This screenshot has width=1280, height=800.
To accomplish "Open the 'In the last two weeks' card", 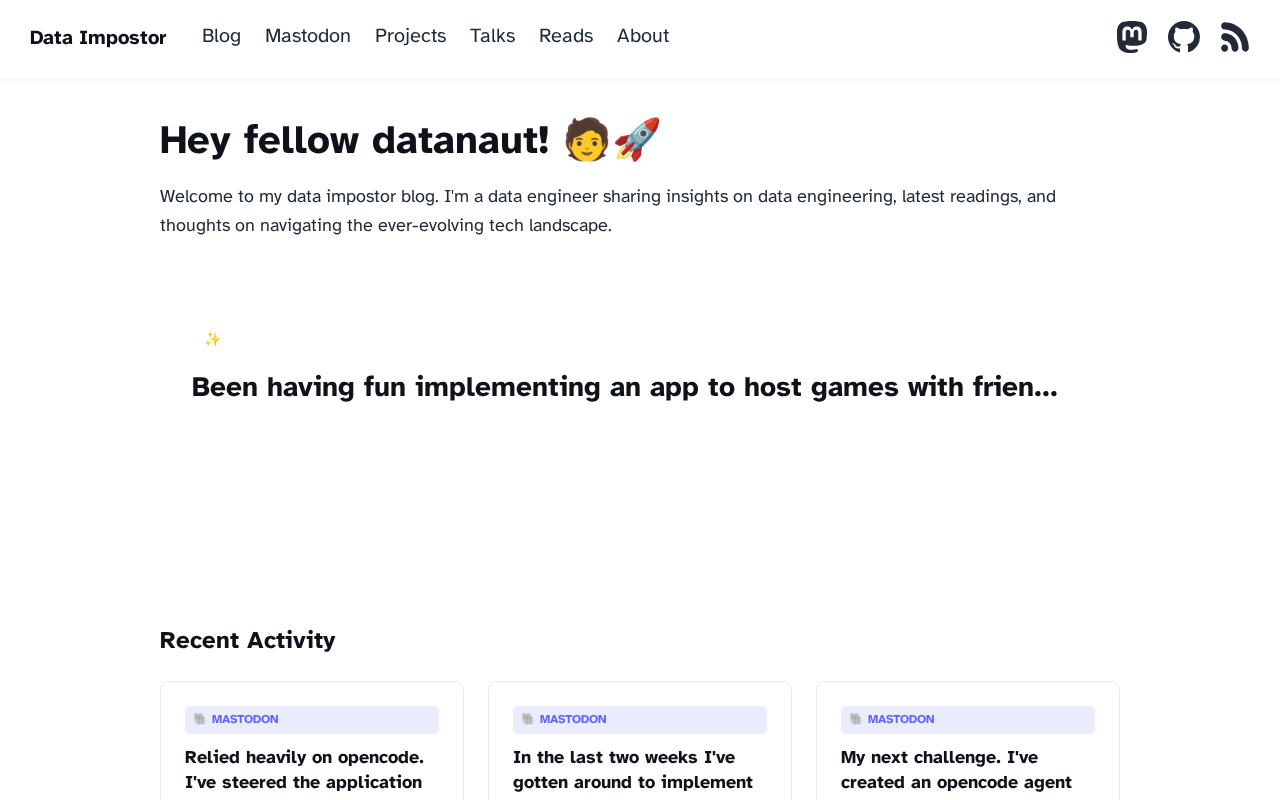I will tap(640, 741).
